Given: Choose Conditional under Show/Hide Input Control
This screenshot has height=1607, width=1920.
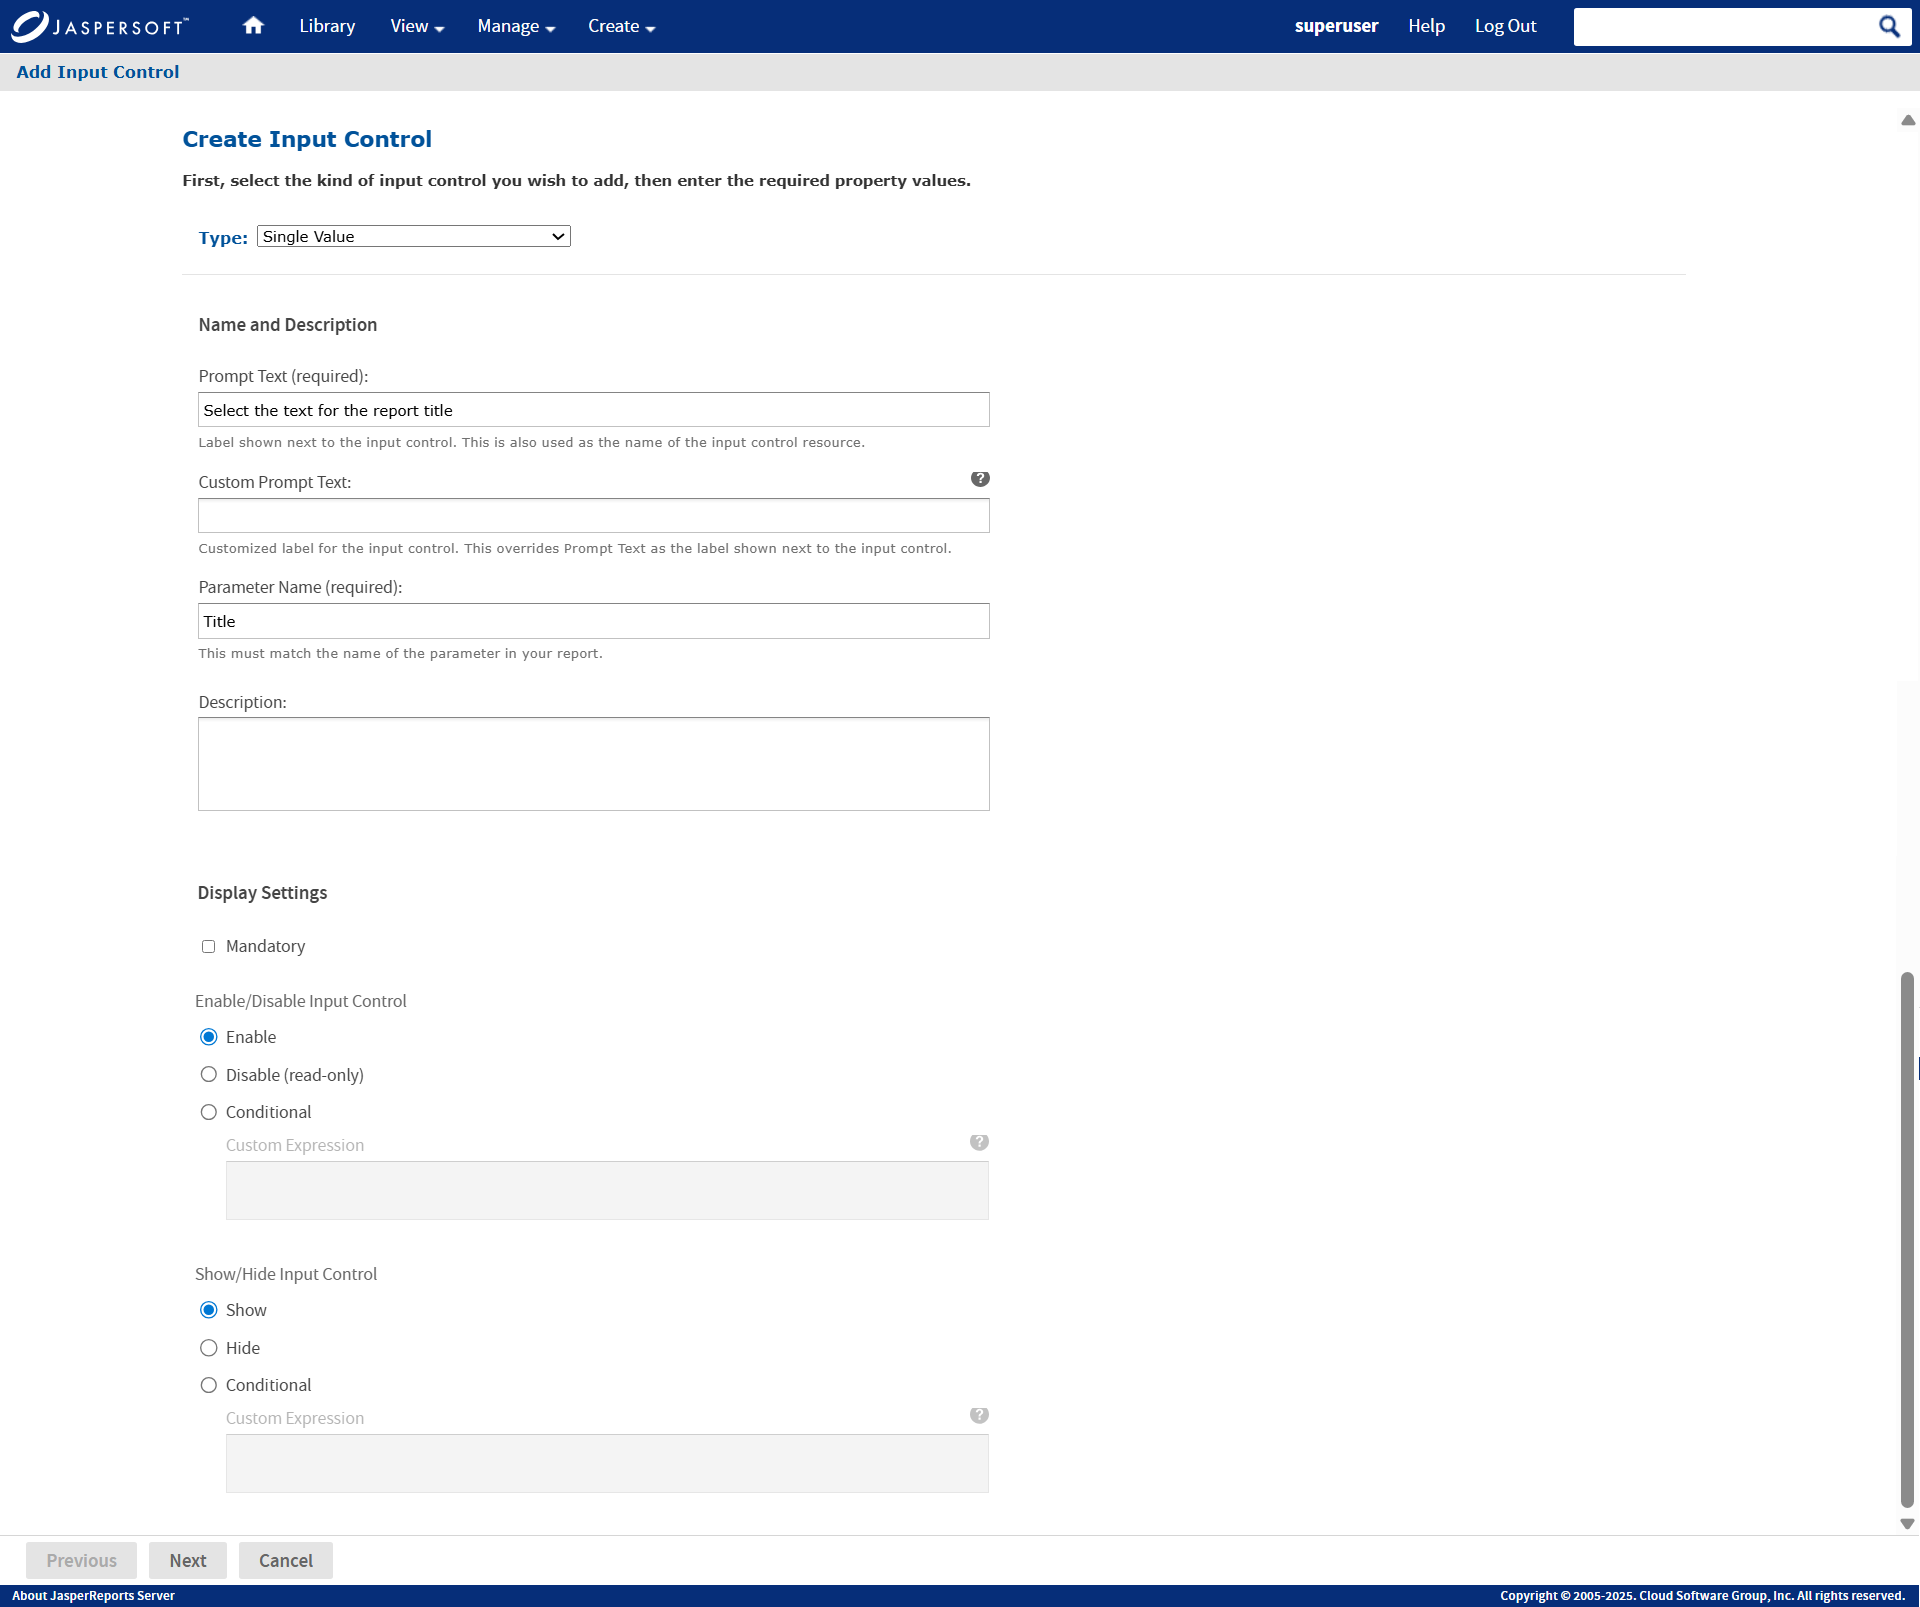Looking at the screenshot, I should coord(208,1385).
